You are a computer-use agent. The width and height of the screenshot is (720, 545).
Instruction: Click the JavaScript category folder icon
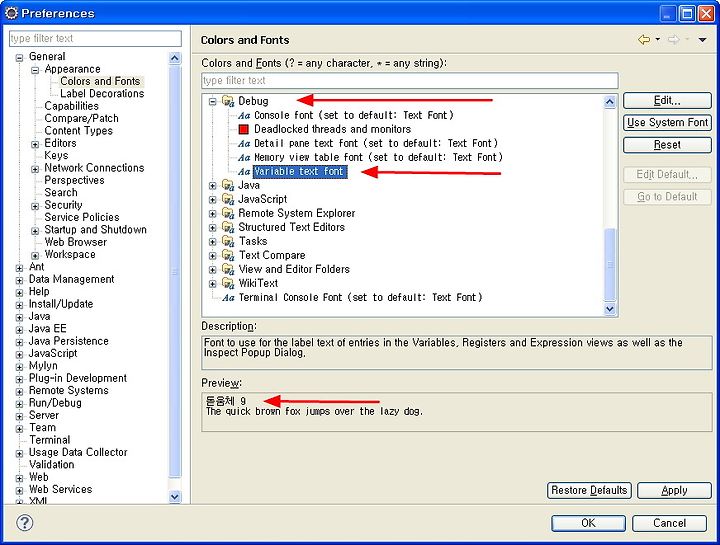tap(228, 199)
